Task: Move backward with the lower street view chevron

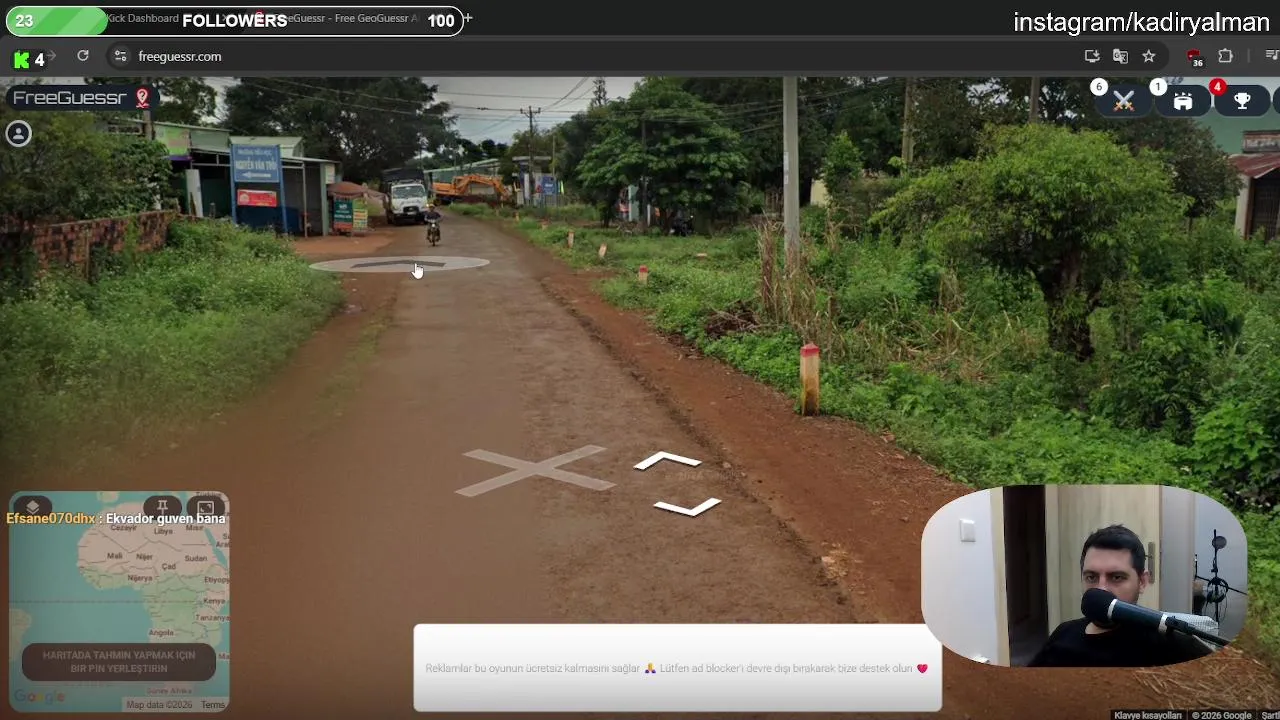Action: 687,507
